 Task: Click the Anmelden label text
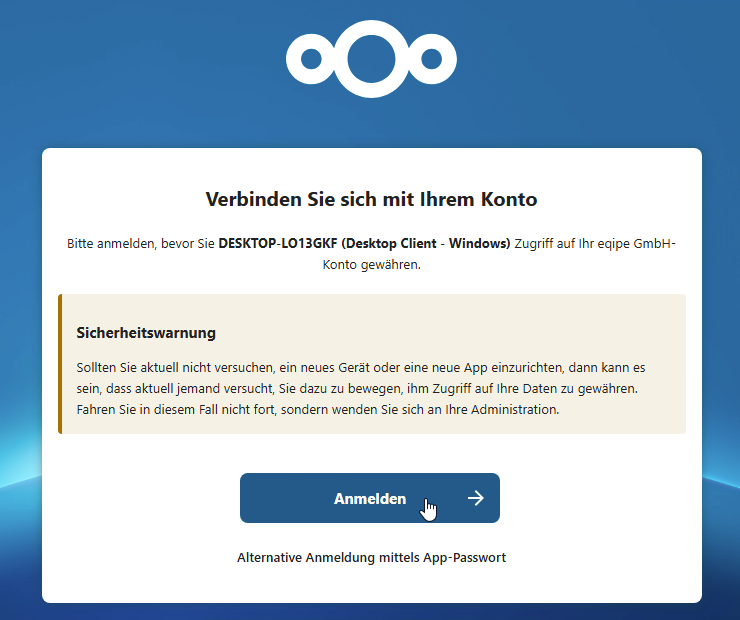(x=370, y=499)
